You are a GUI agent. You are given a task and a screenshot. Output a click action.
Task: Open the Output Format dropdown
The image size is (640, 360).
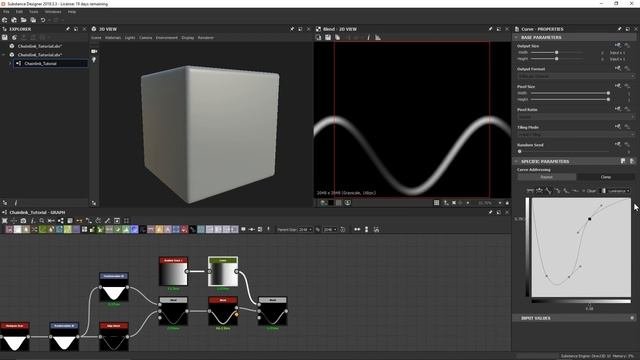[576, 76]
